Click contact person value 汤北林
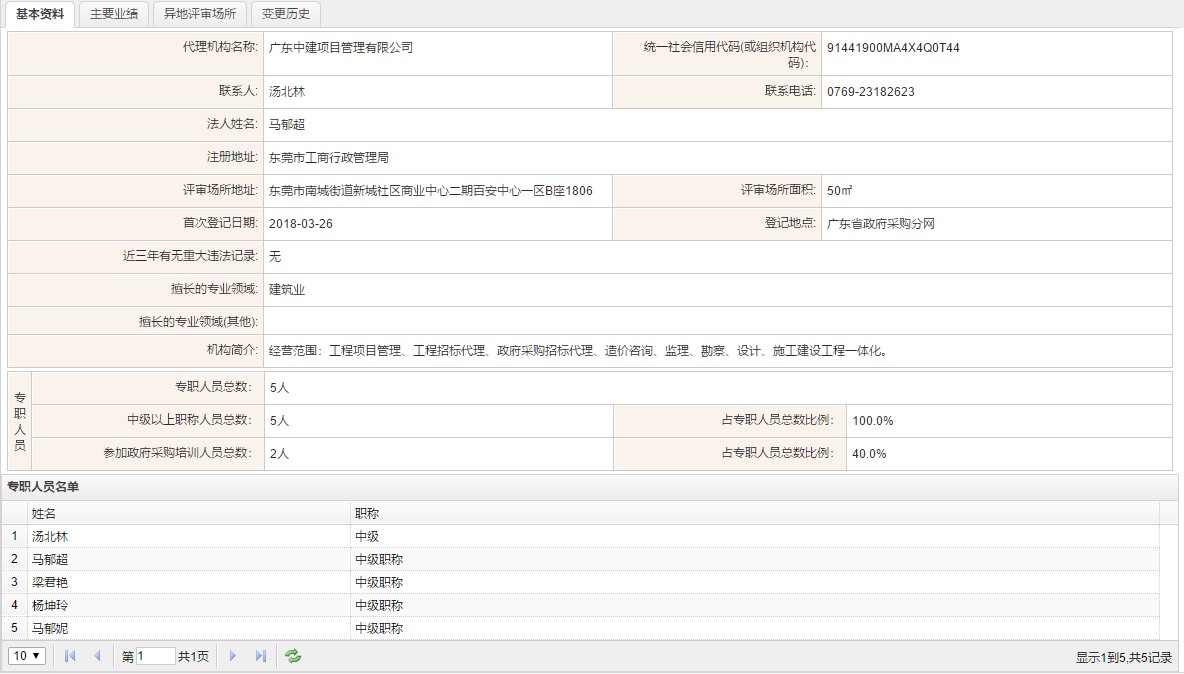This screenshot has width=1184, height=674. coord(287,92)
